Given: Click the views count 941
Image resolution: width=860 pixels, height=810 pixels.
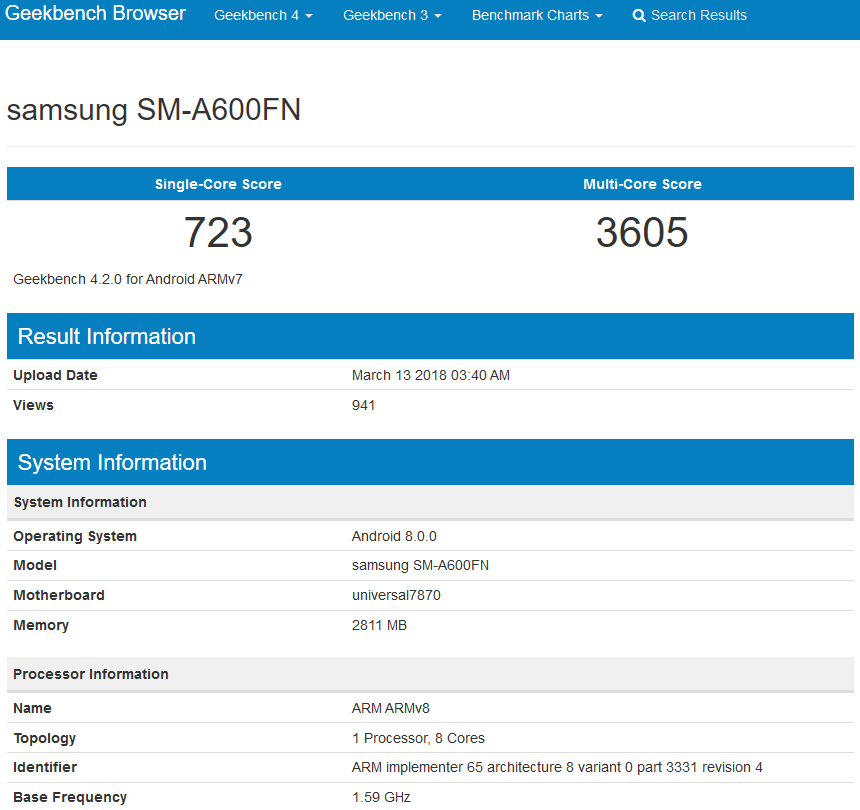Looking at the screenshot, I should point(364,405).
